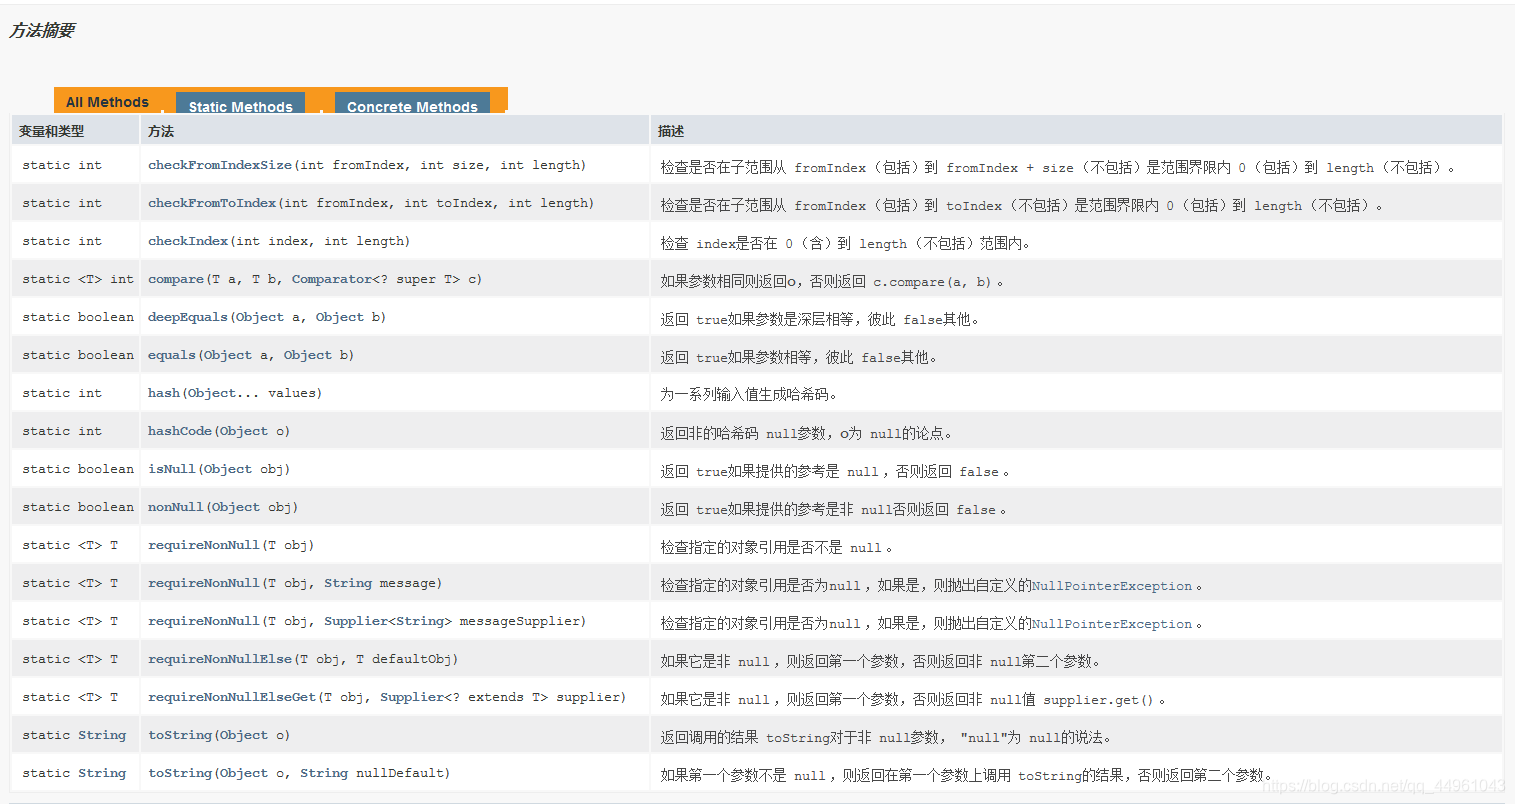
Task: Click 'static String' type in toString(Object o) row
Action: [x=74, y=735]
